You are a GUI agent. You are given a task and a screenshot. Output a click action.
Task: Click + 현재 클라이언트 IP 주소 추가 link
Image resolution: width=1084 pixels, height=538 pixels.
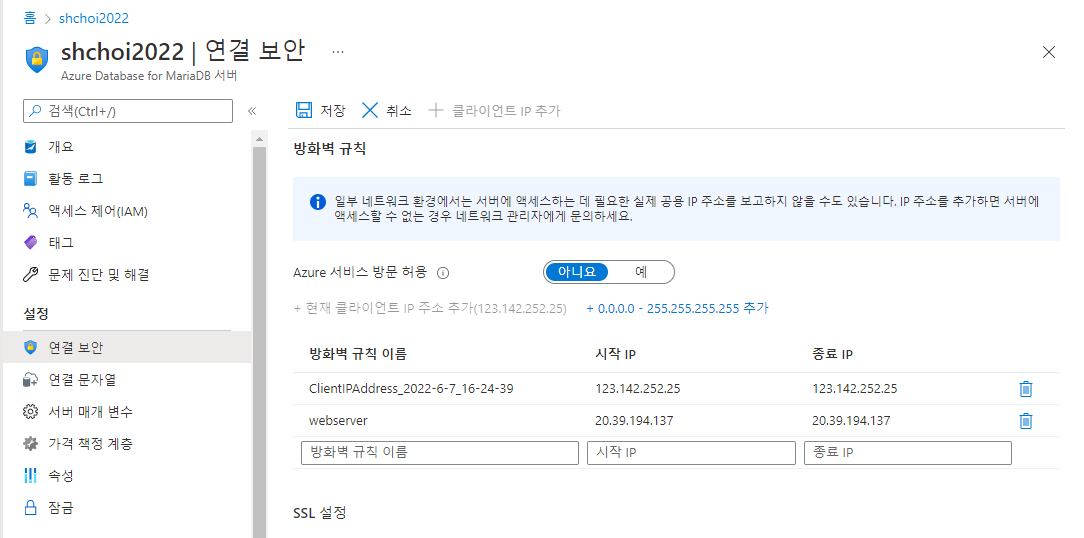click(x=430, y=308)
